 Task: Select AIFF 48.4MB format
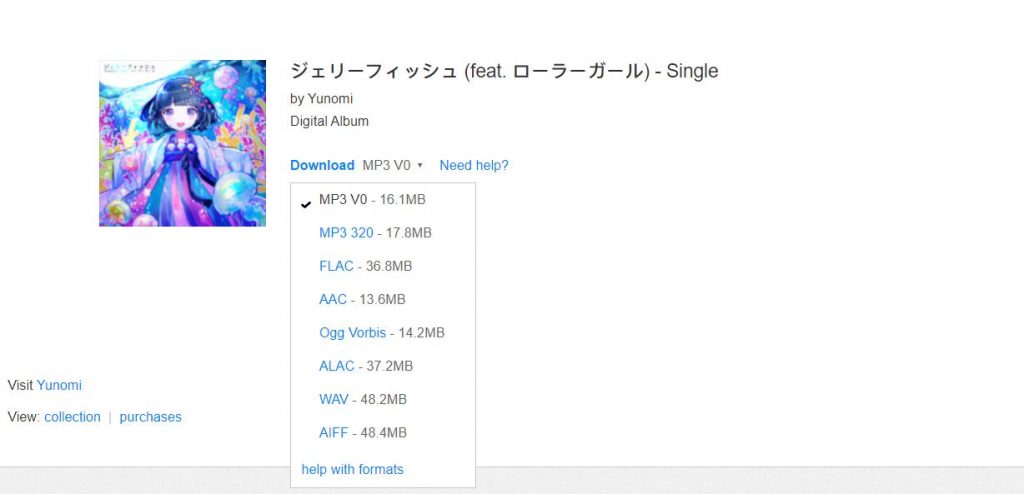click(x=333, y=433)
